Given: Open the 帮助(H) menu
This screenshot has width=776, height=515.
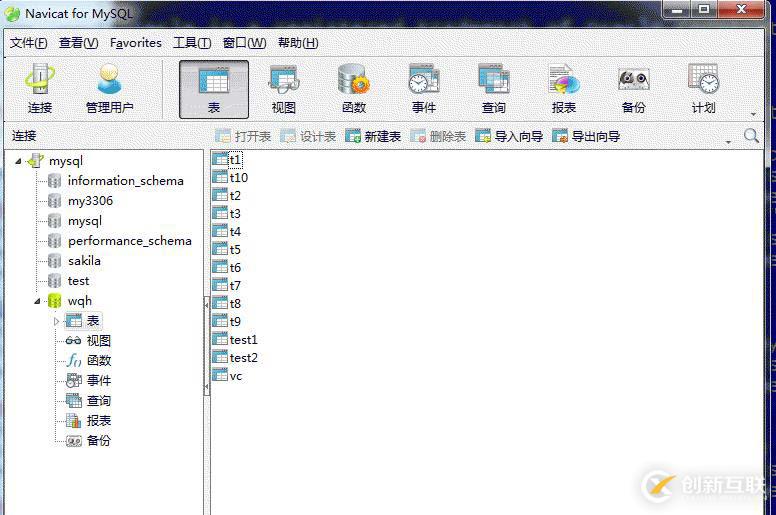Looking at the screenshot, I should tap(298, 43).
